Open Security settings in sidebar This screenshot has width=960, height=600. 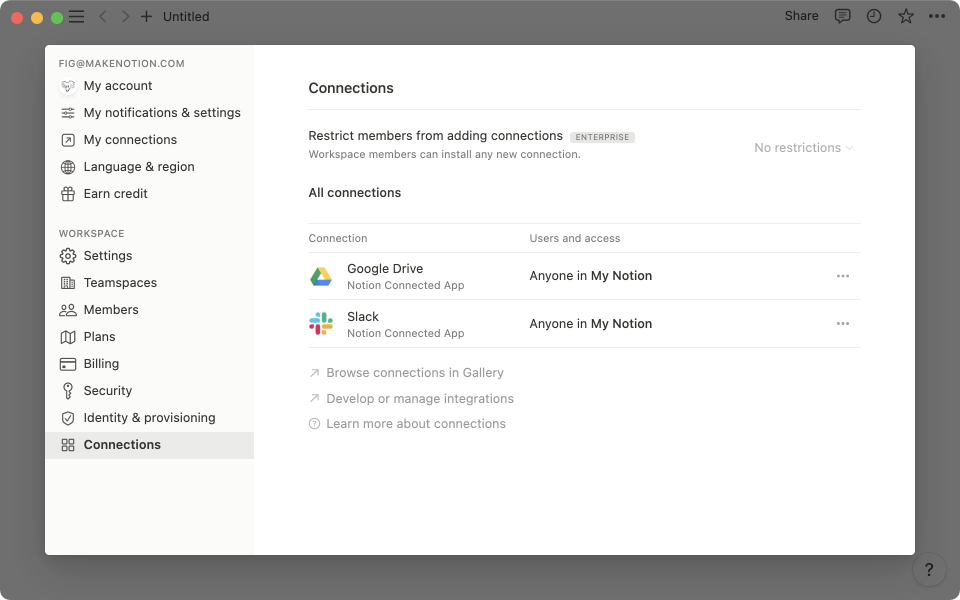click(x=107, y=391)
